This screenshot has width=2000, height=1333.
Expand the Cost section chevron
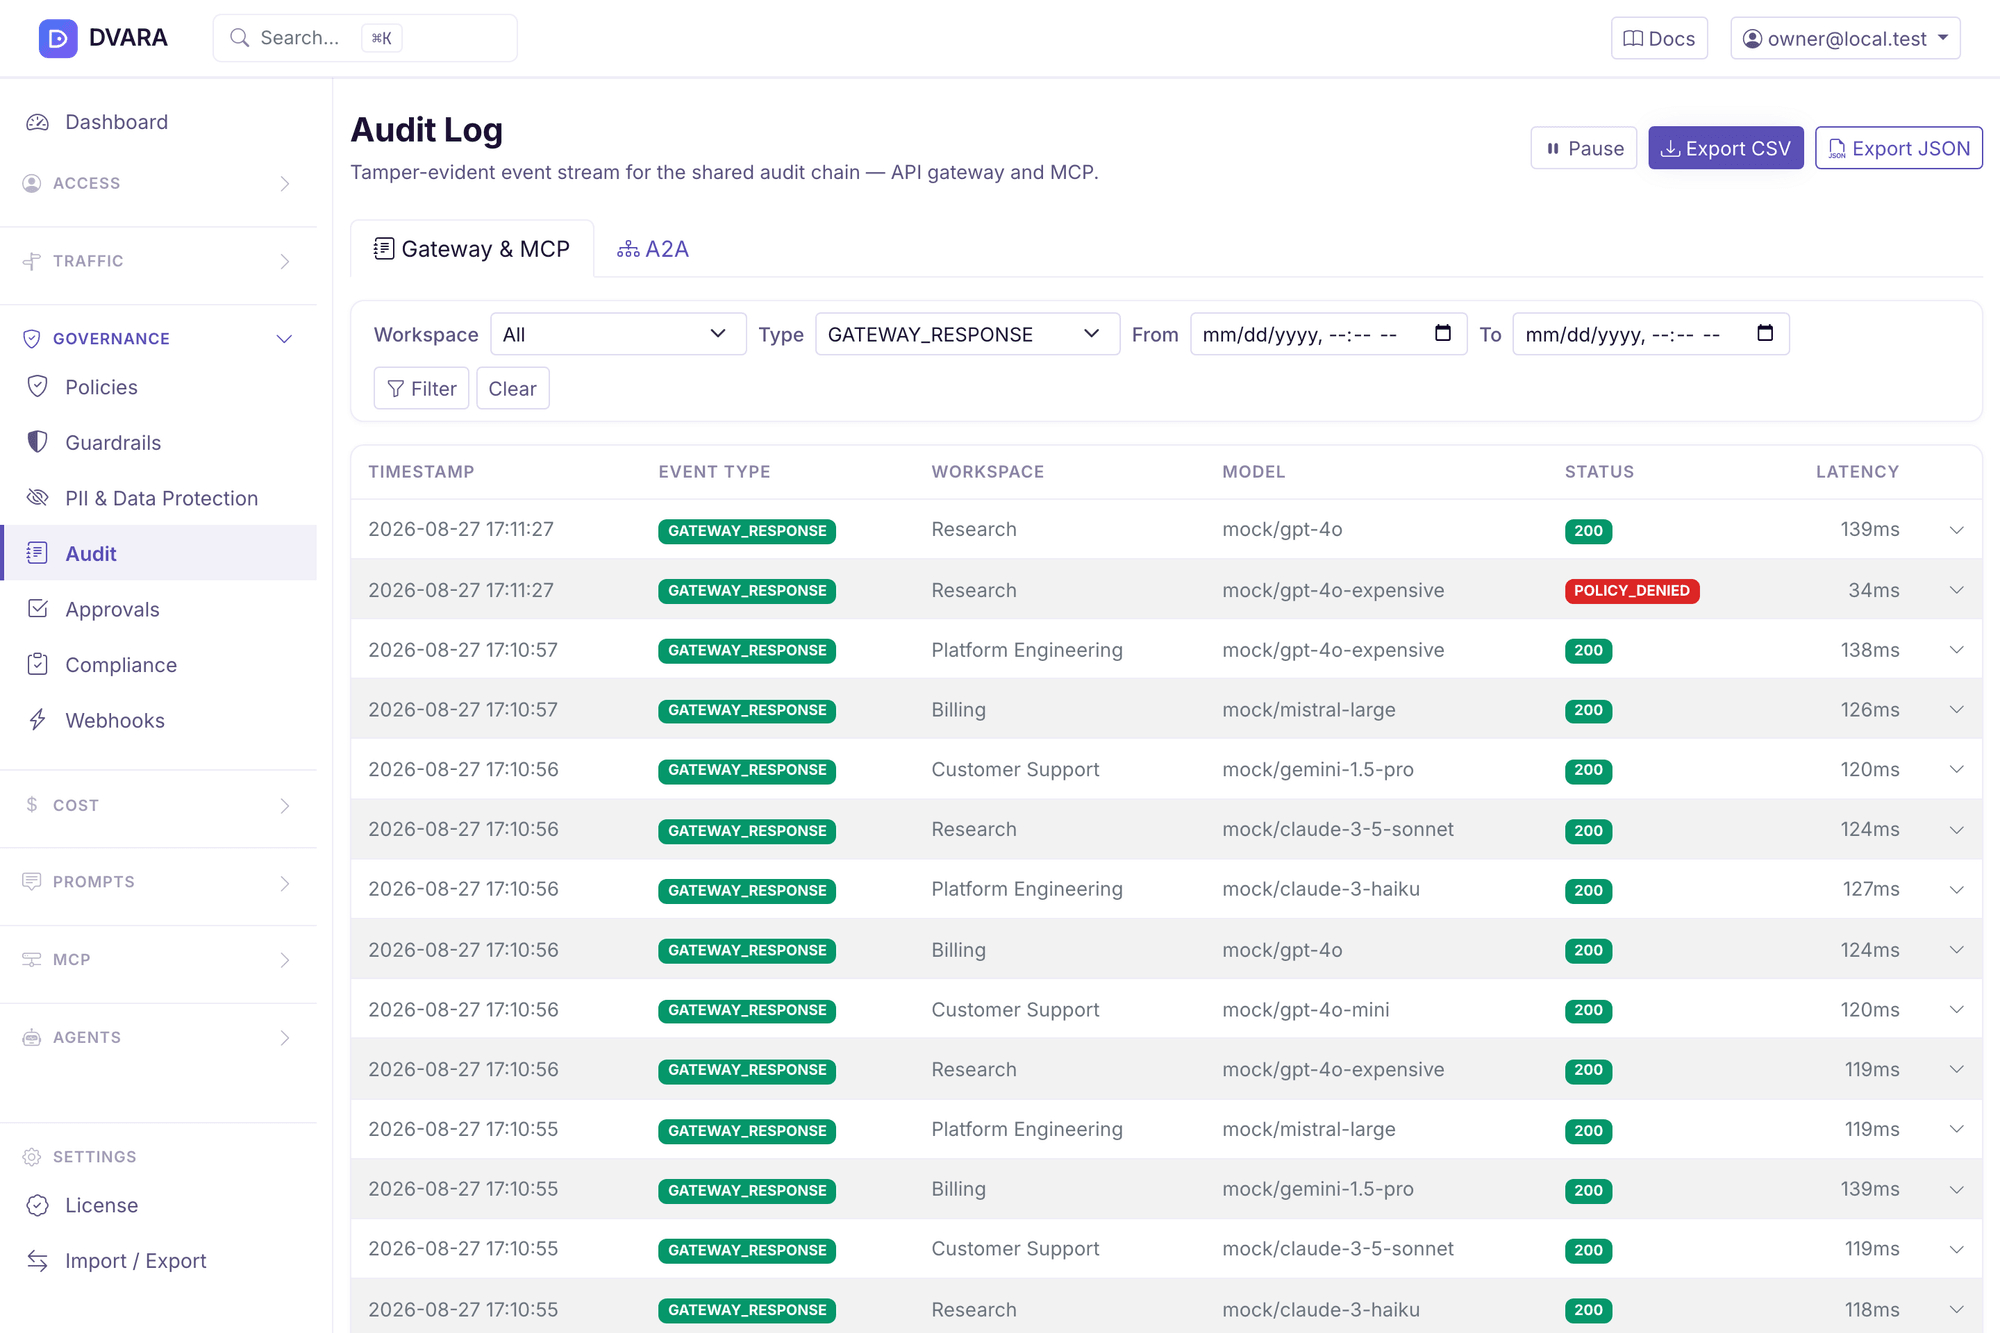[285, 806]
